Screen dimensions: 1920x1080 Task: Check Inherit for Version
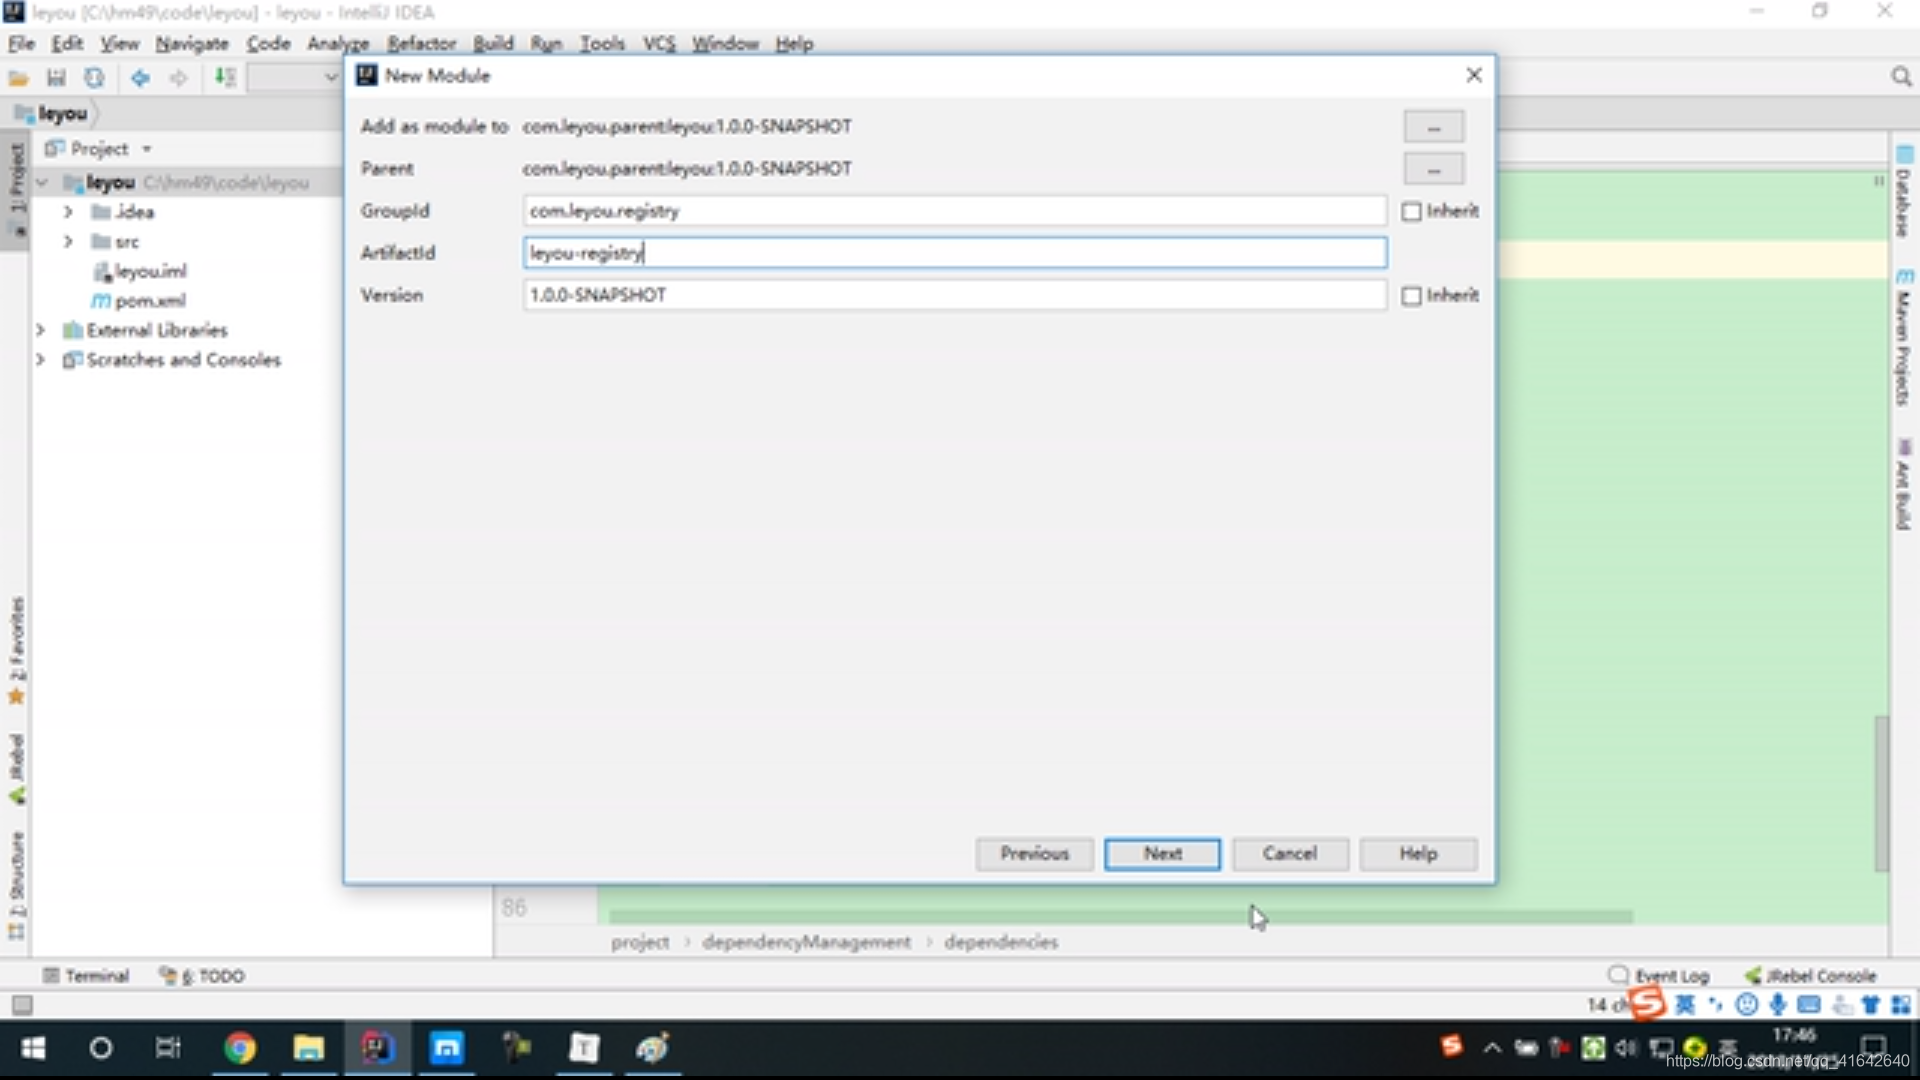click(1411, 296)
